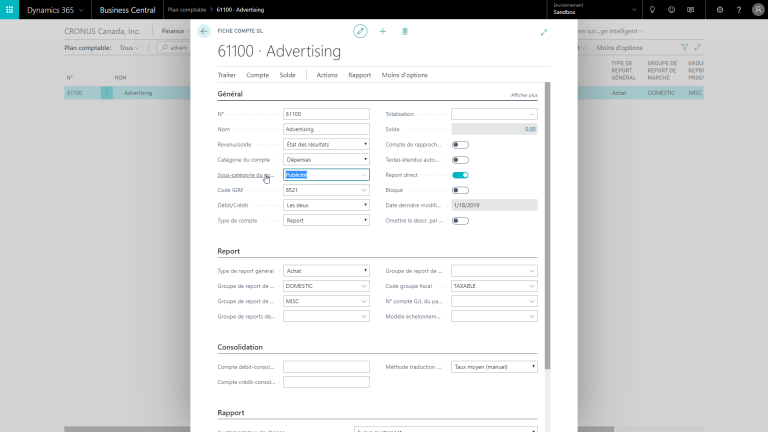Open the Dynamics 365 app launcher grid
Viewport: 768px width, 432px height.
[9, 10]
